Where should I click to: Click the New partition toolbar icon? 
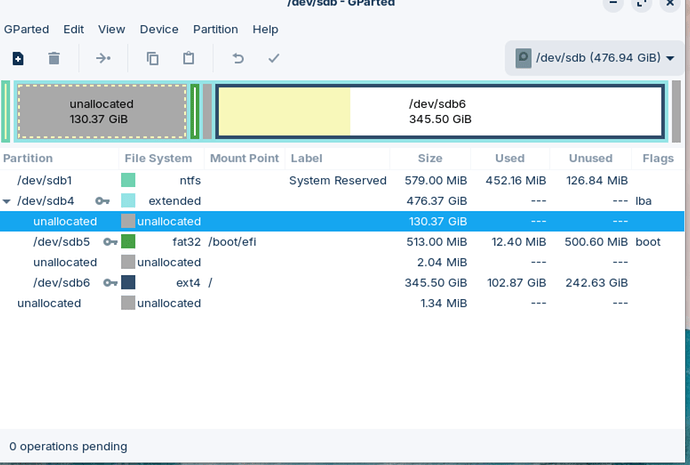[18, 59]
